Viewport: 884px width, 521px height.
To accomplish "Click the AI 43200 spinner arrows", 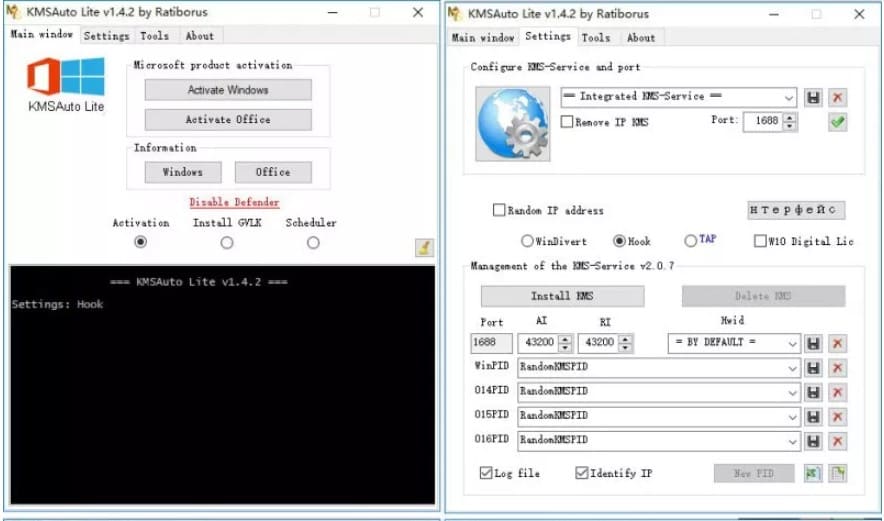I will (565, 343).
